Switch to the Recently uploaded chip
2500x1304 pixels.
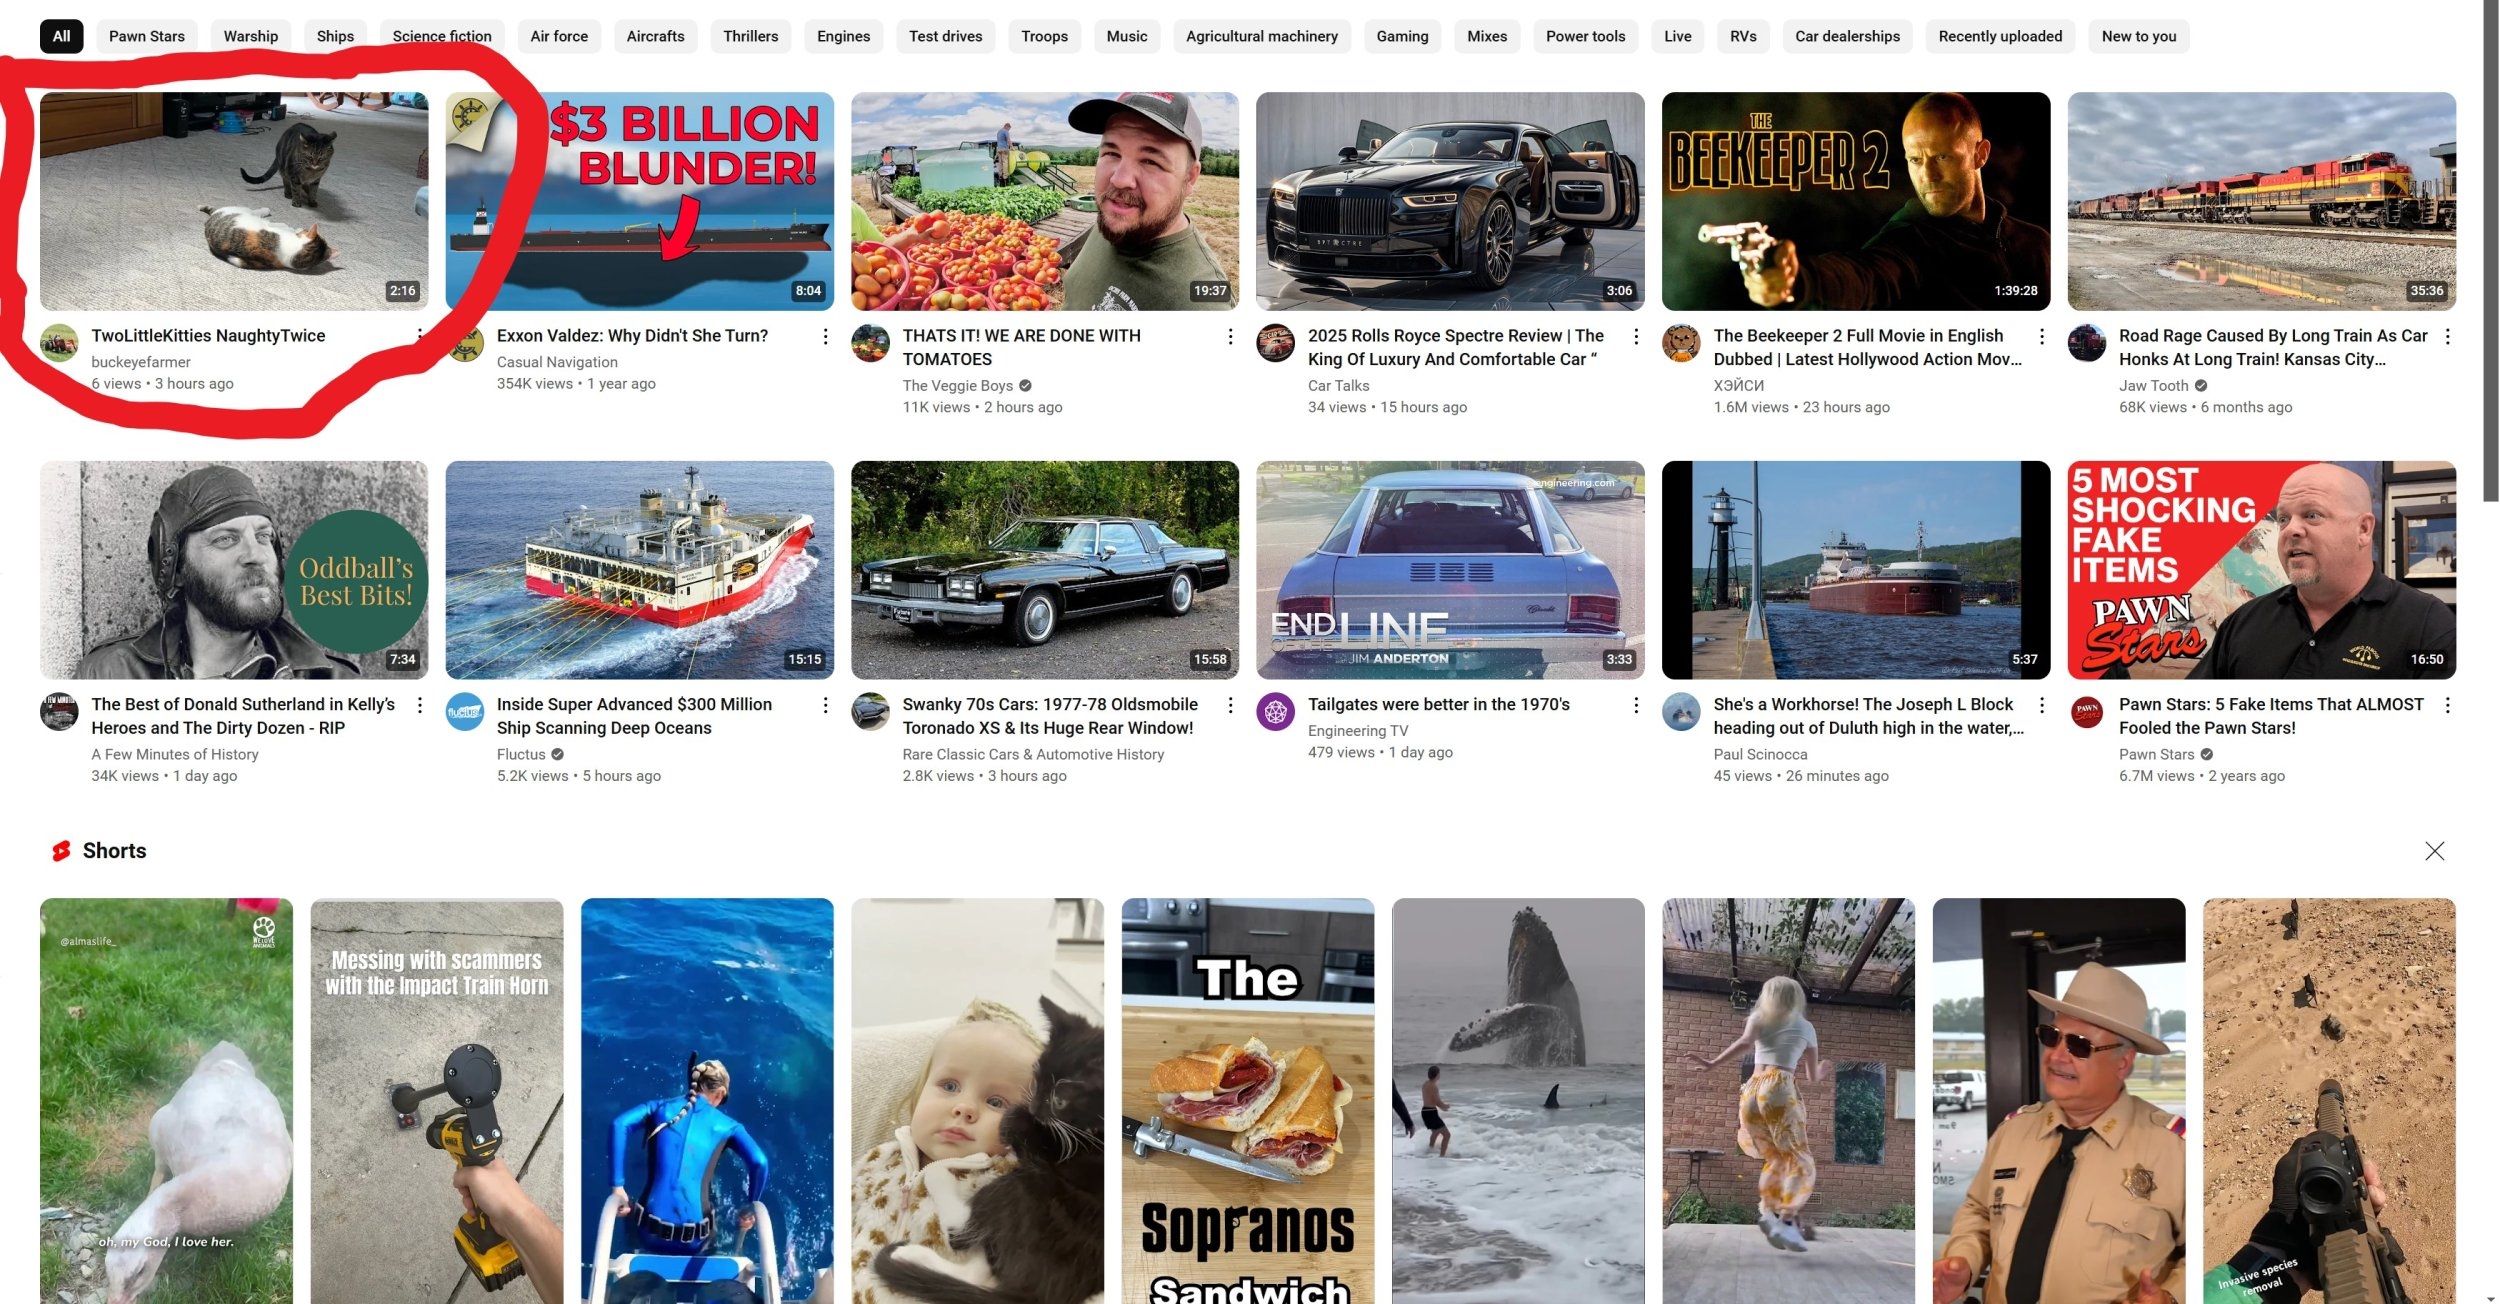pos(2000,36)
